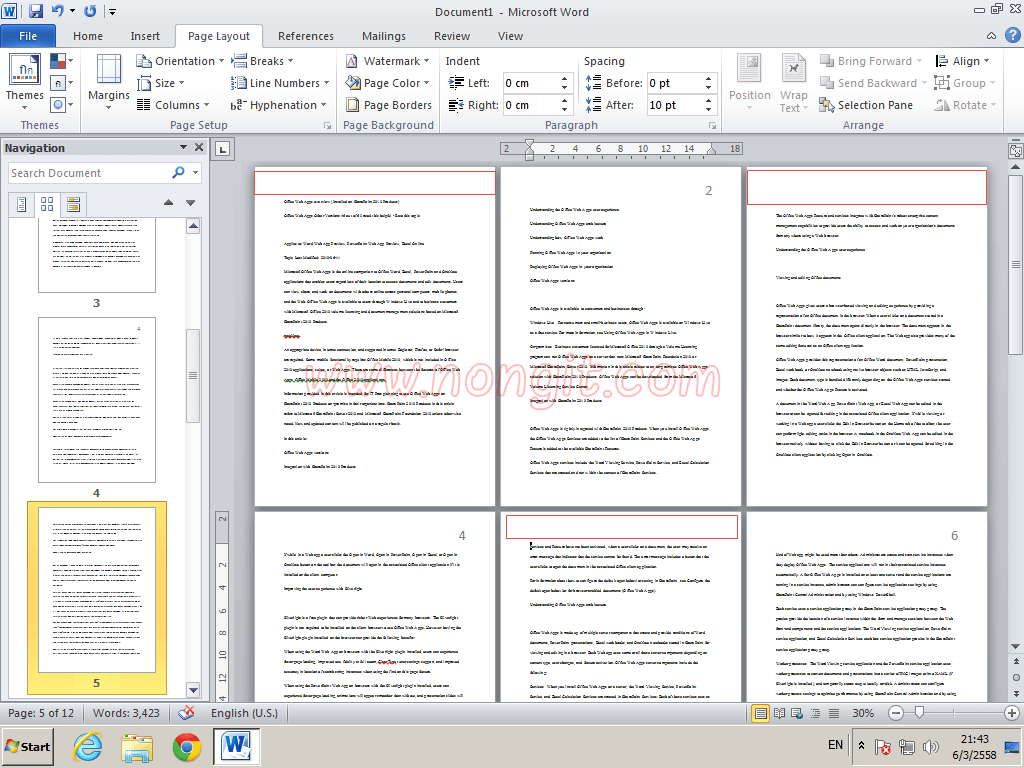Open Microsoft Word Help

click(x=1012, y=36)
